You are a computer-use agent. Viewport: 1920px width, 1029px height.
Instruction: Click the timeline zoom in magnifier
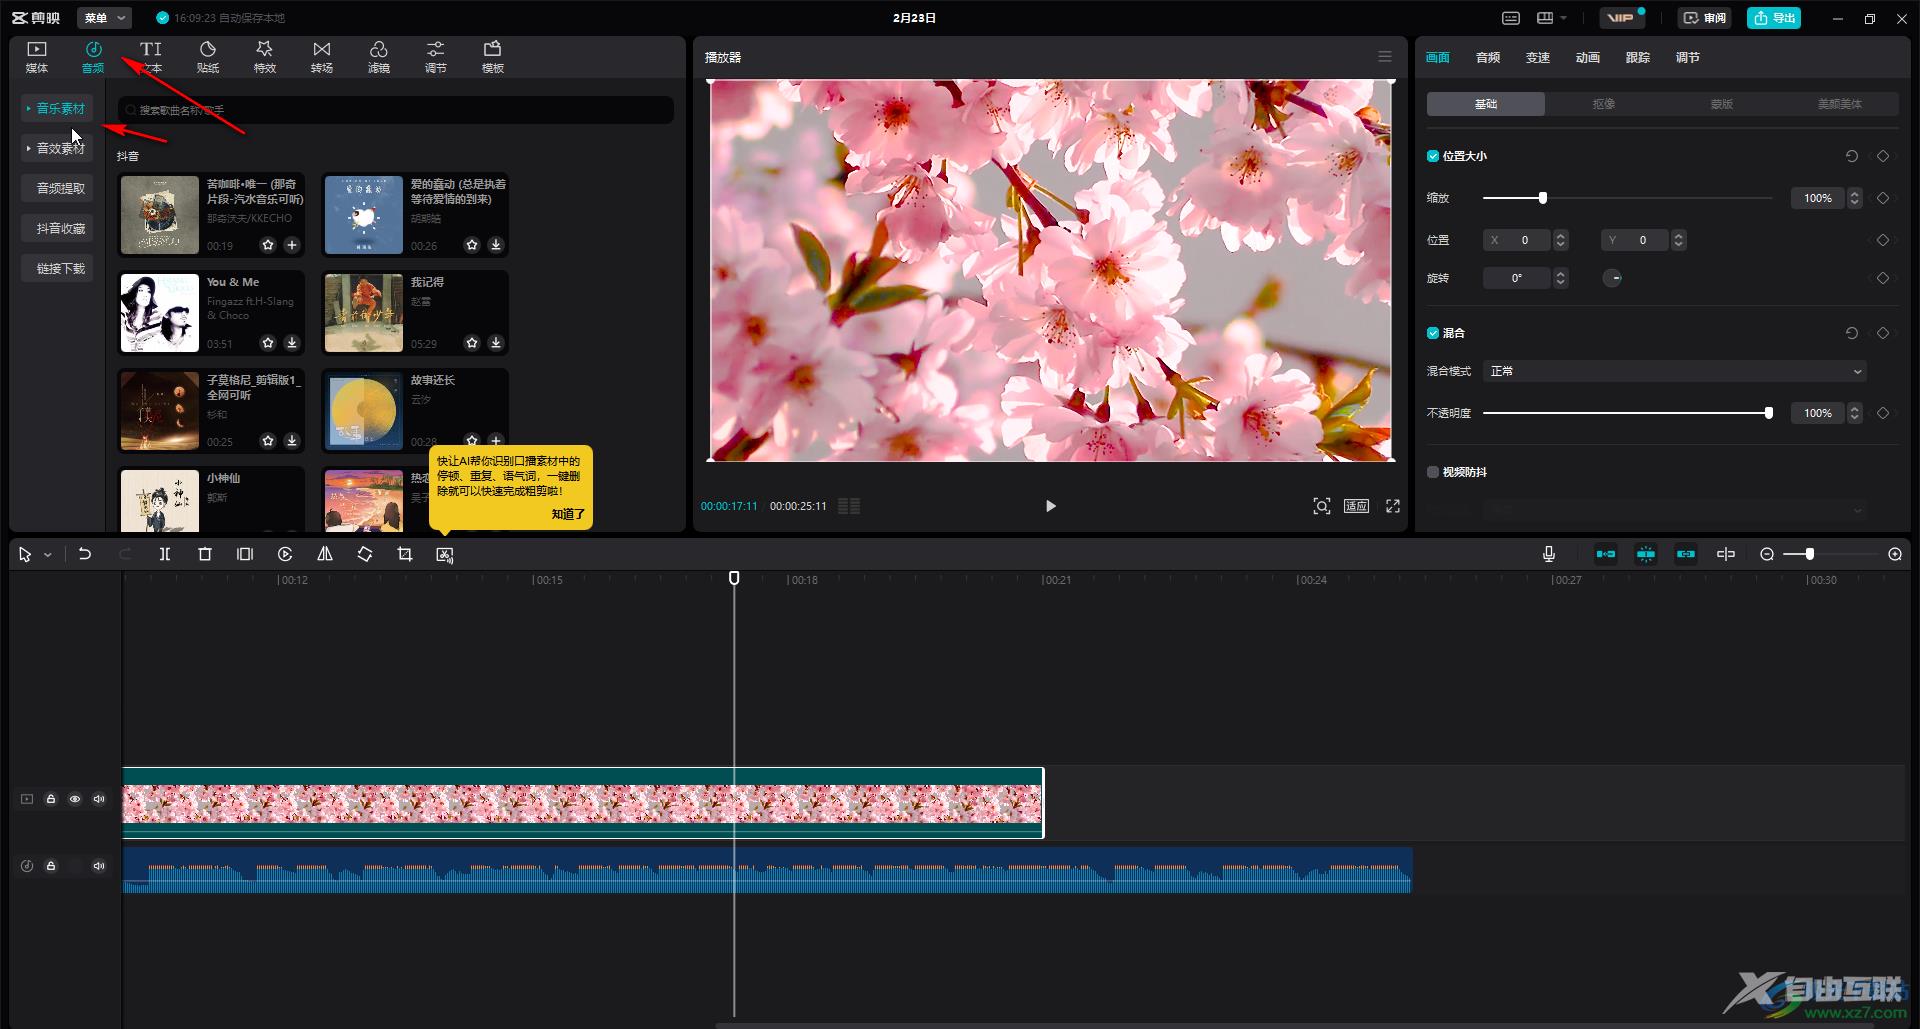[x=1895, y=554]
